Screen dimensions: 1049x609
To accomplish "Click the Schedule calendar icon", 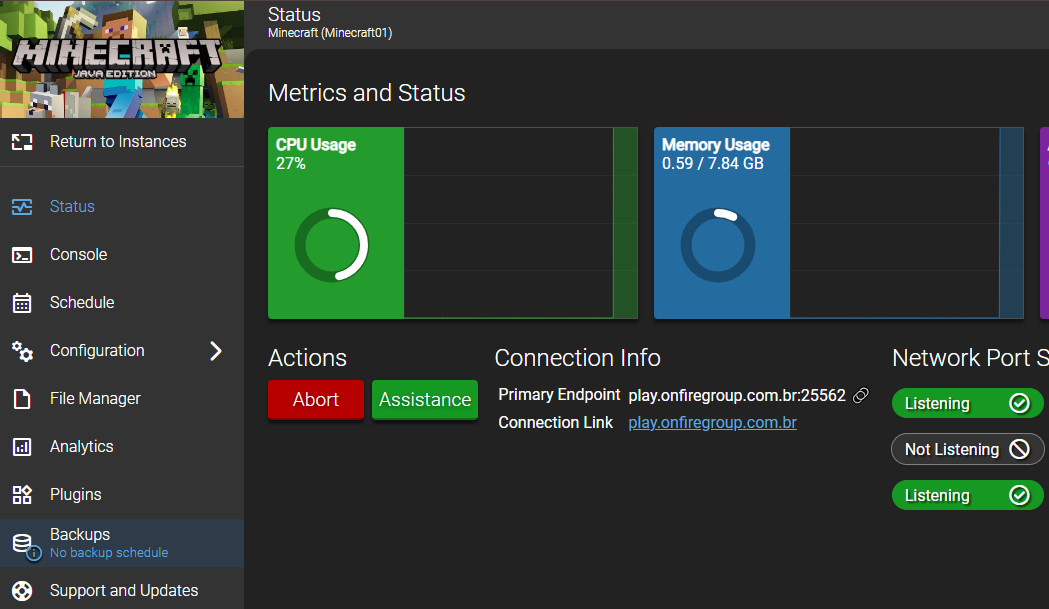I will (22, 303).
